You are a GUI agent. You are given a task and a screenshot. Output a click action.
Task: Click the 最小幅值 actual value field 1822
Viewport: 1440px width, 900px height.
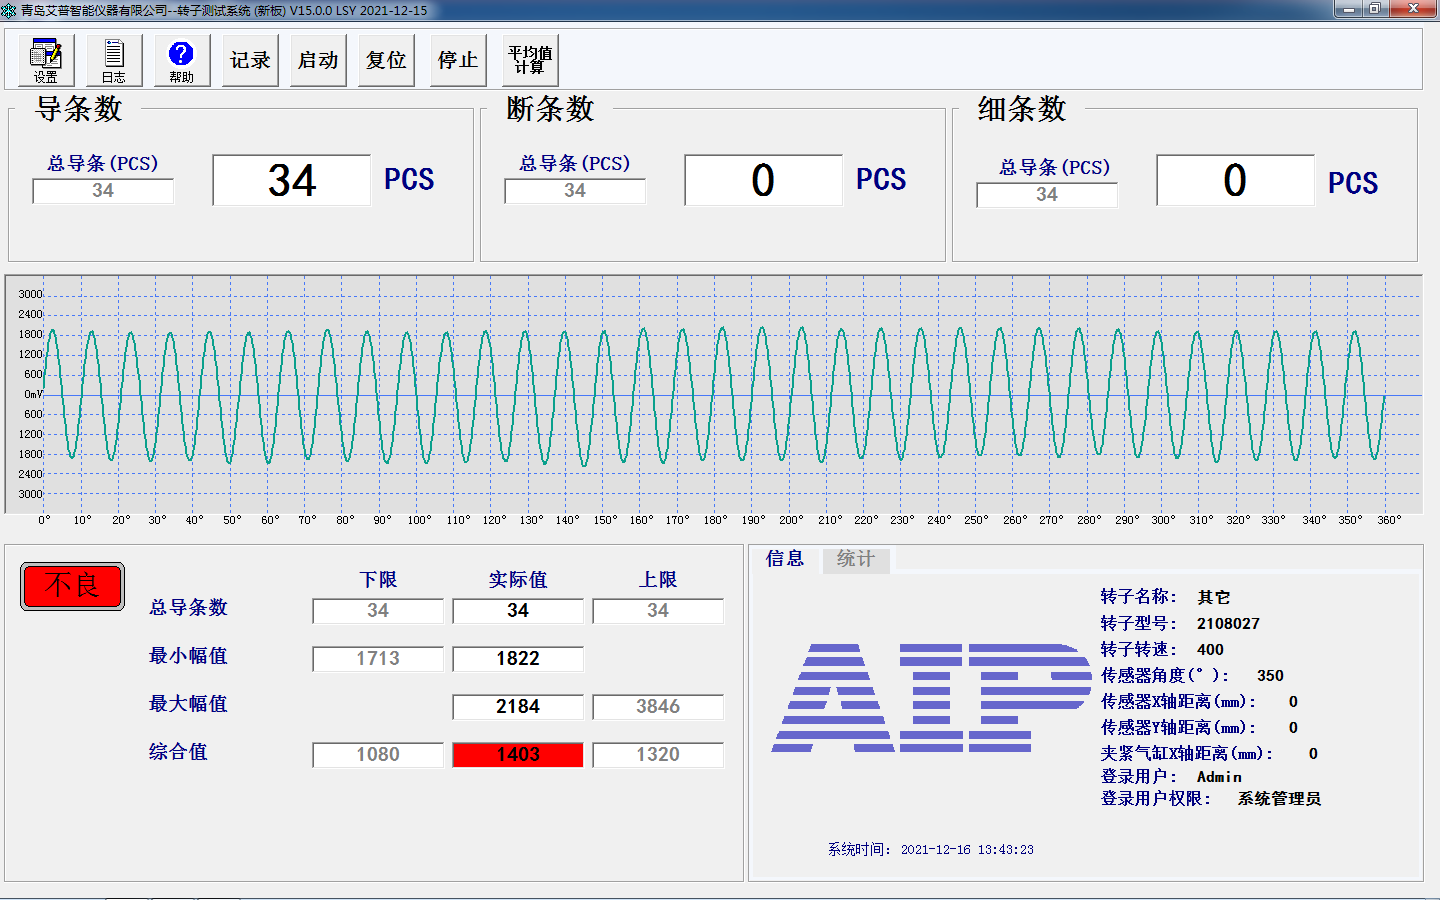pyautogui.click(x=517, y=658)
